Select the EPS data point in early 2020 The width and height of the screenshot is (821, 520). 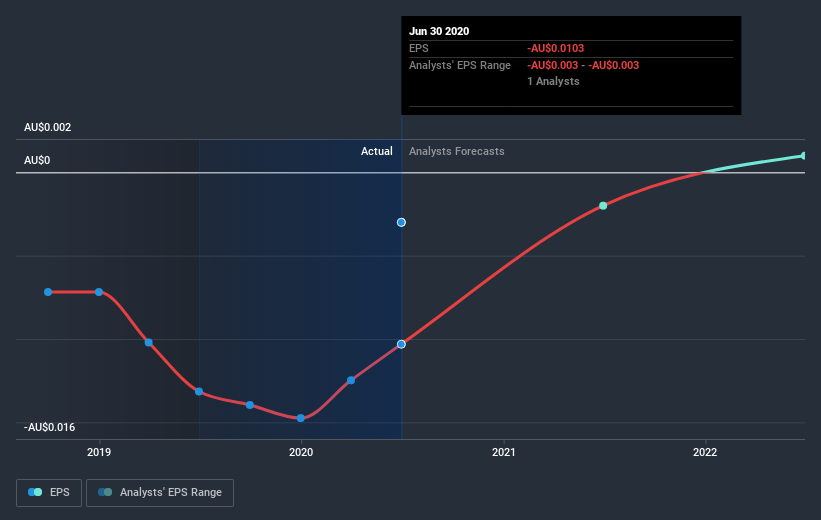pos(351,380)
